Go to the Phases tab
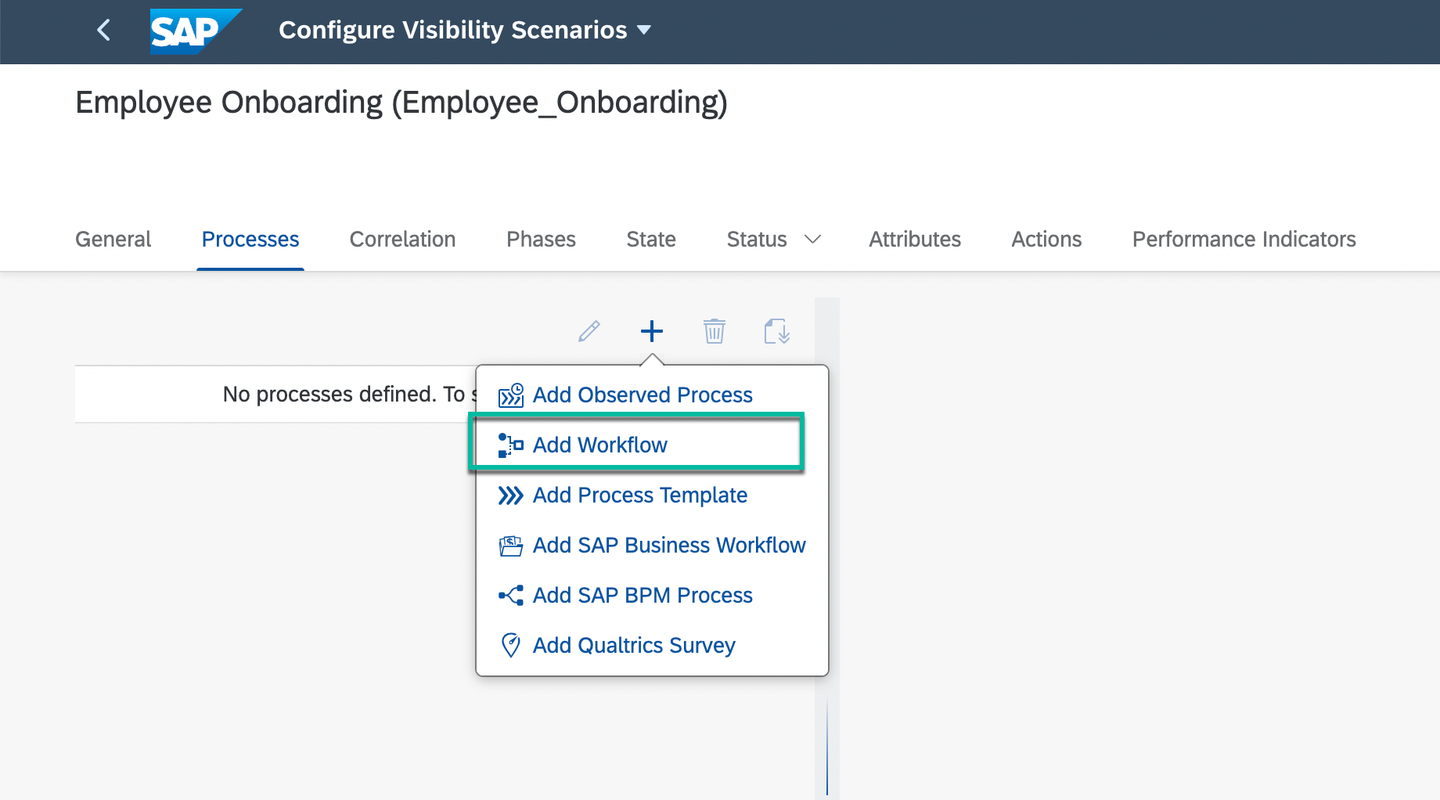This screenshot has width=1440, height=800. coord(541,239)
